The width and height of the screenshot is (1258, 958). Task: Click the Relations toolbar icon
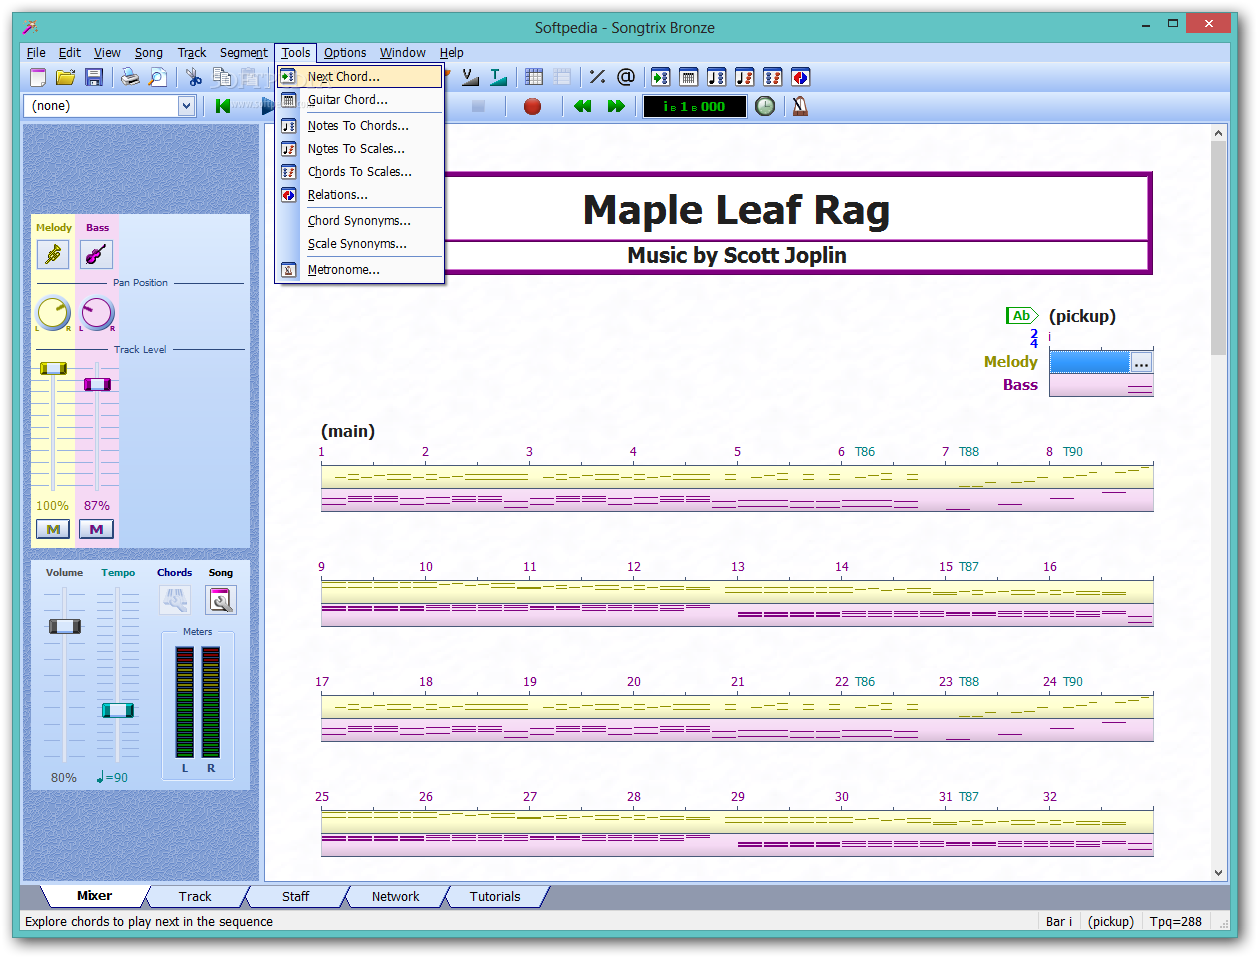pyautogui.click(x=801, y=77)
